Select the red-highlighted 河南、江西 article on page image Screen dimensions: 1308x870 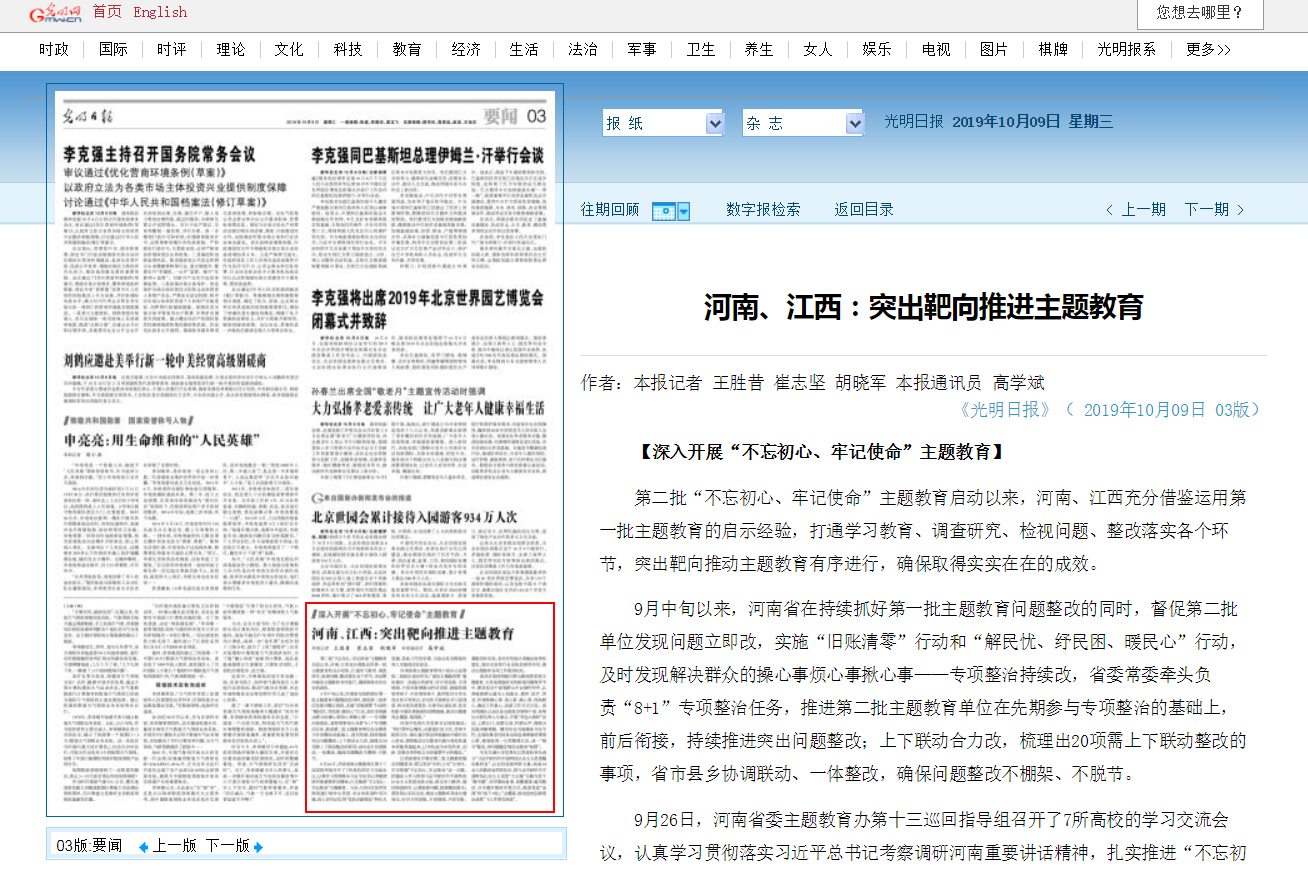(430, 707)
